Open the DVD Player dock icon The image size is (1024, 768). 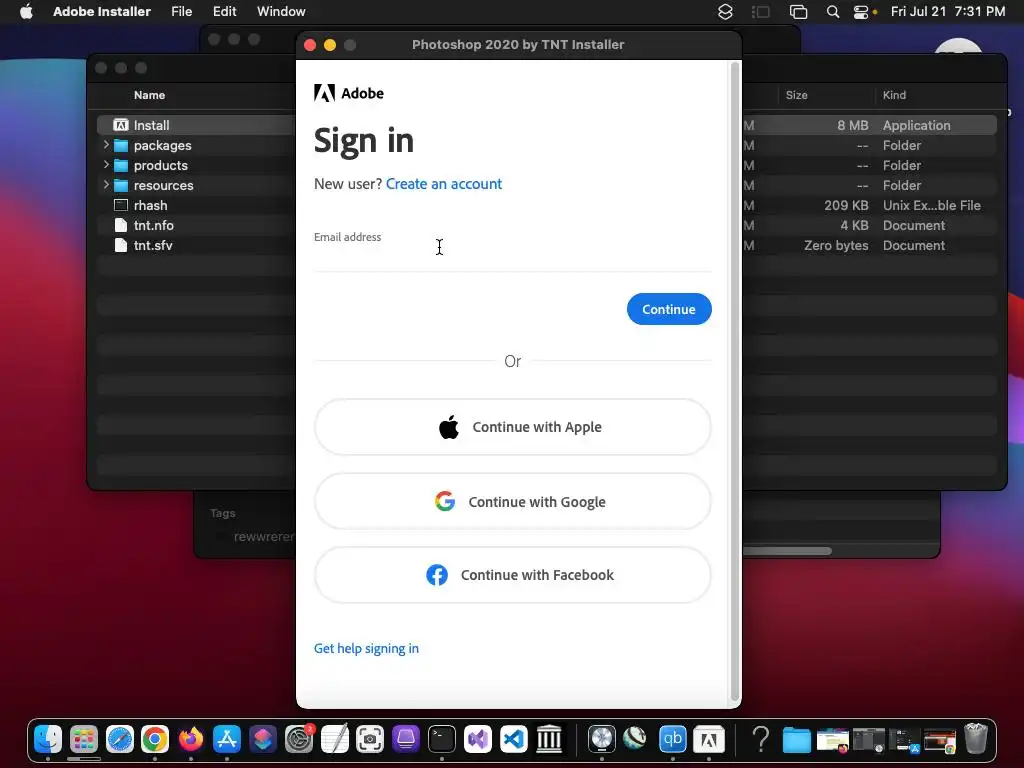pyautogui.click(x=601, y=739)
